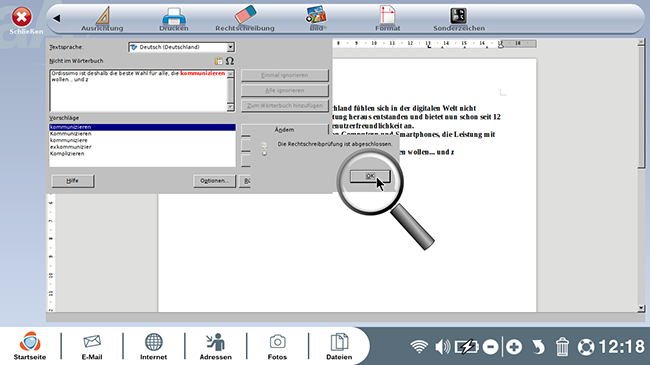Click the trash bin icon
Screen dimensions: 650x365
click(562, 347)
